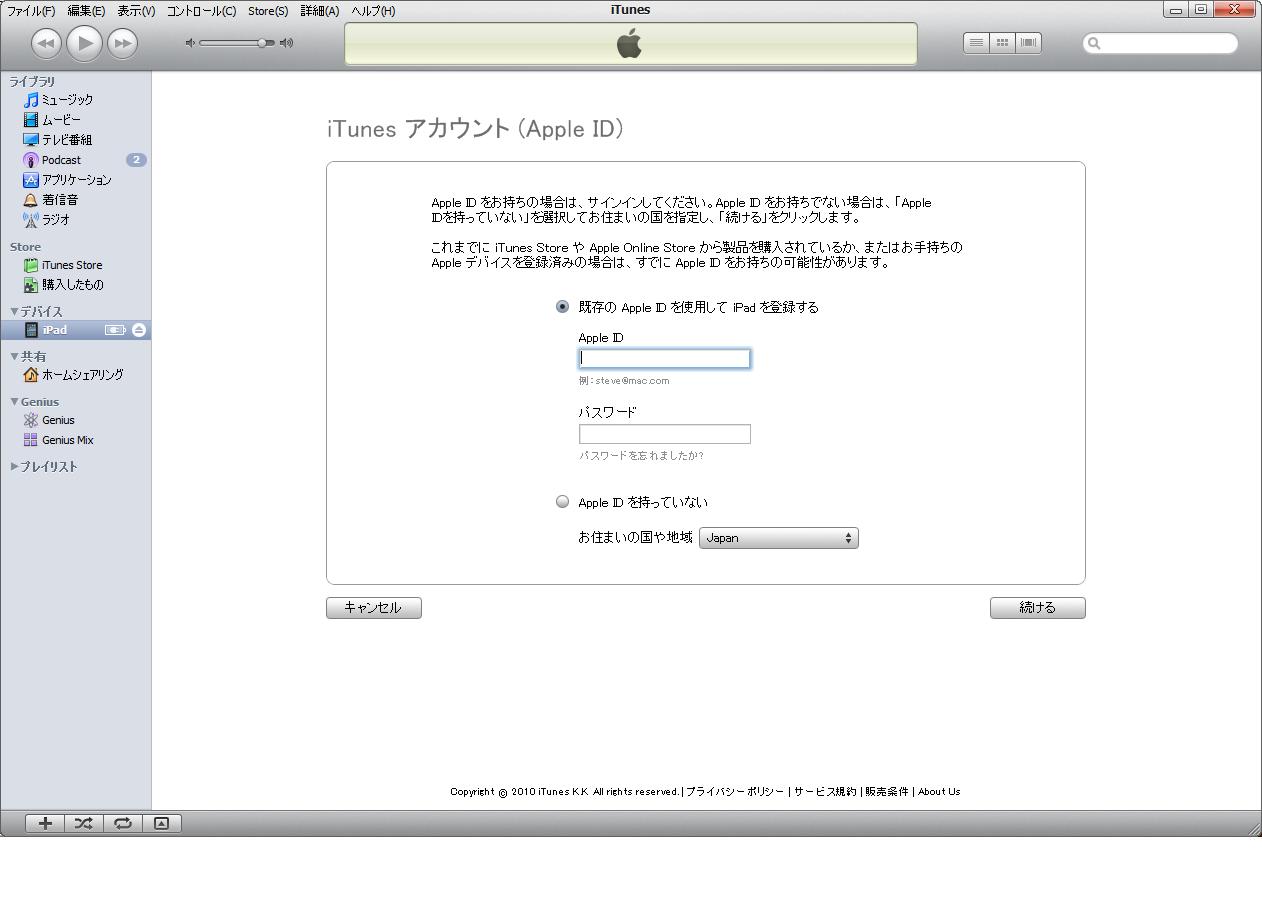Toggle repeat playback
The height and width of the screenshot is (914, 1262).
[x=123, y=824]
